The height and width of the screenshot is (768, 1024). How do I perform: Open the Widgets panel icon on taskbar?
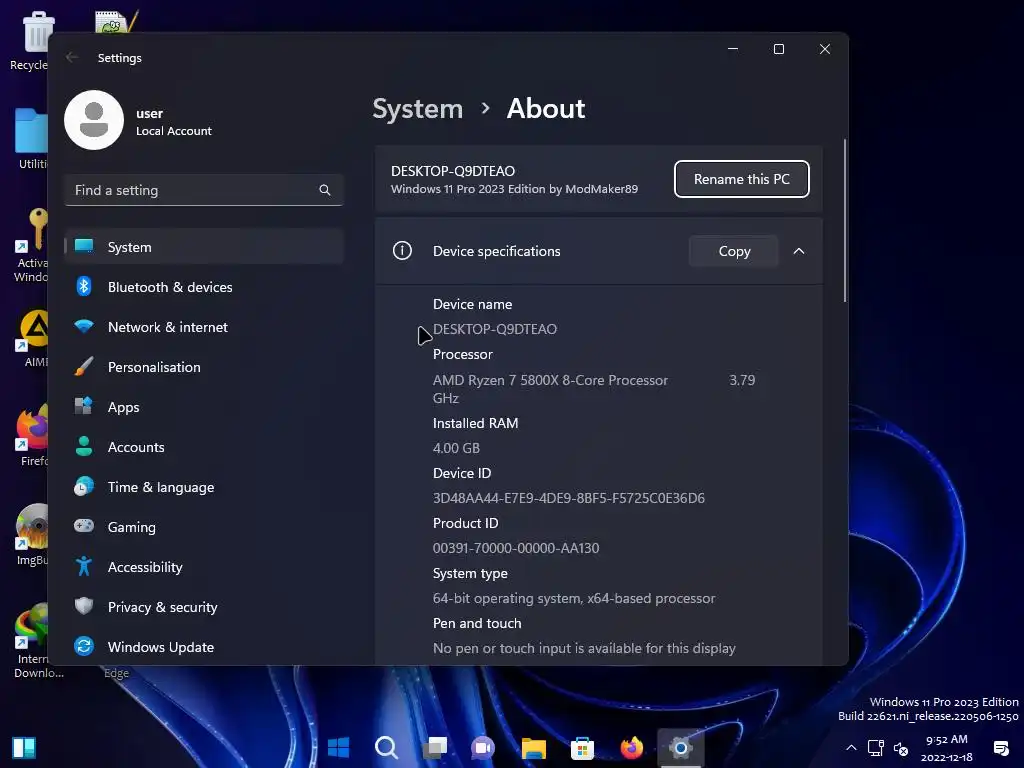(x=24, y=748)
